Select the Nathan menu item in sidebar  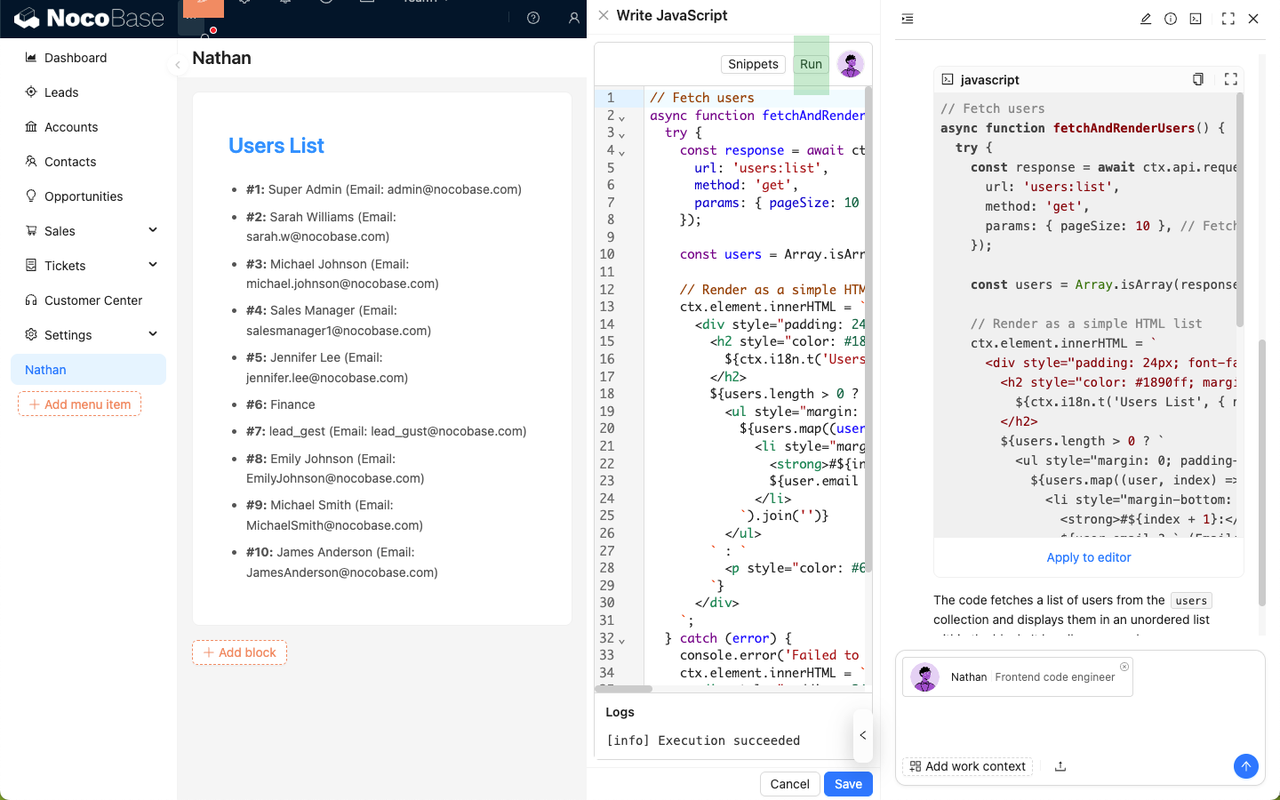pos(88,370)
